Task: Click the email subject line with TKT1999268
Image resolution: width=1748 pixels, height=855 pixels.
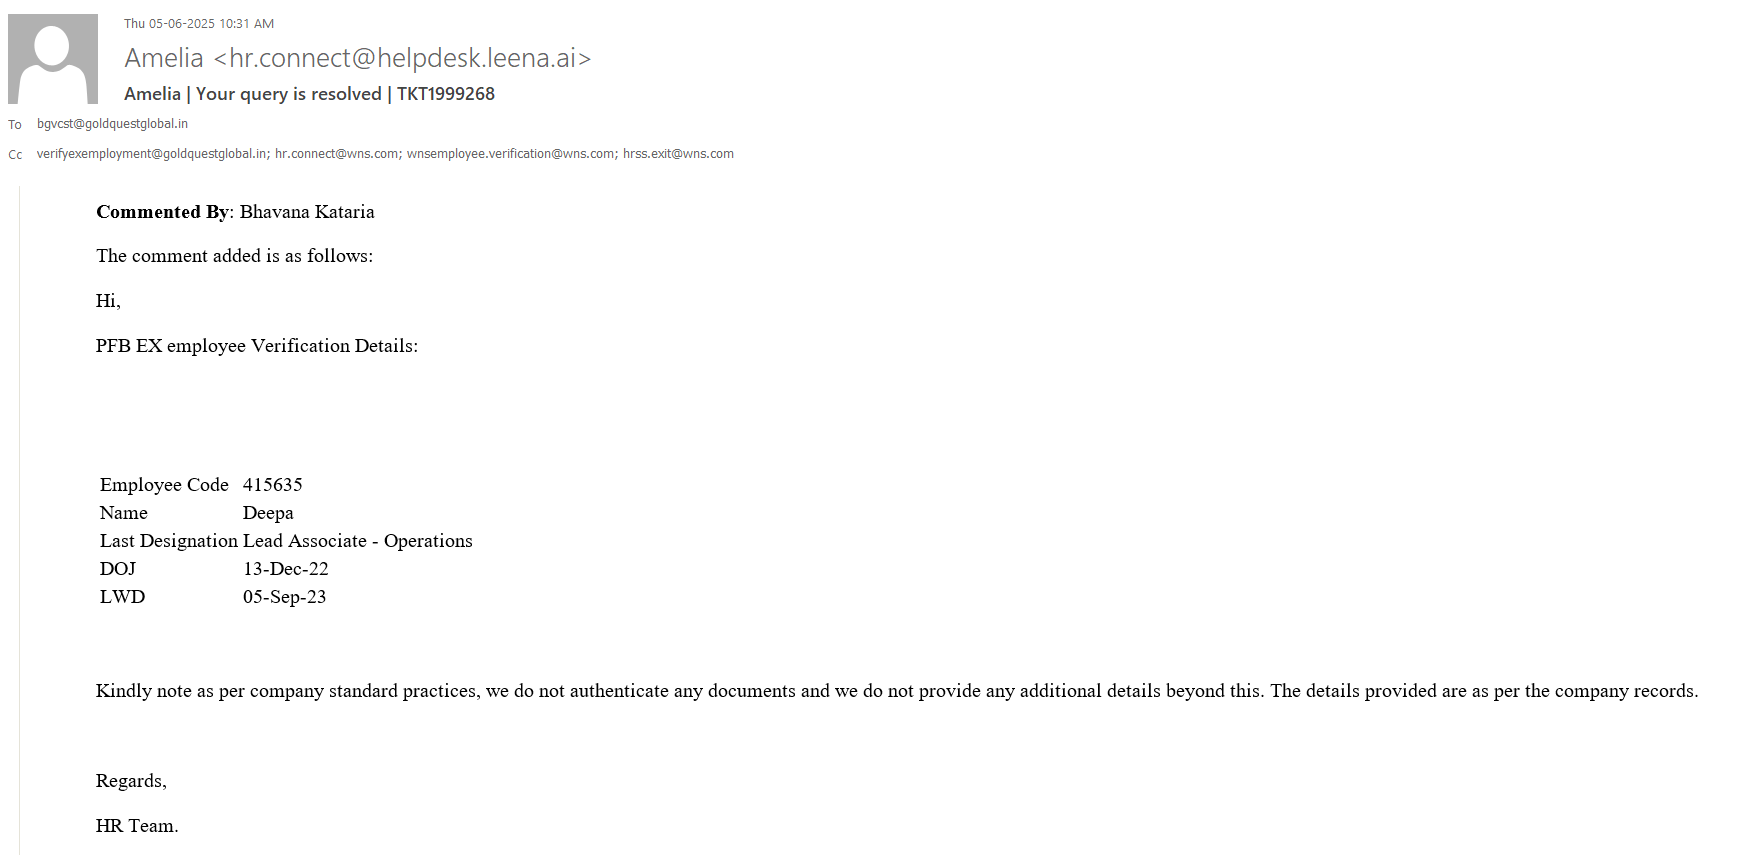Action: (x=309, y=94)
